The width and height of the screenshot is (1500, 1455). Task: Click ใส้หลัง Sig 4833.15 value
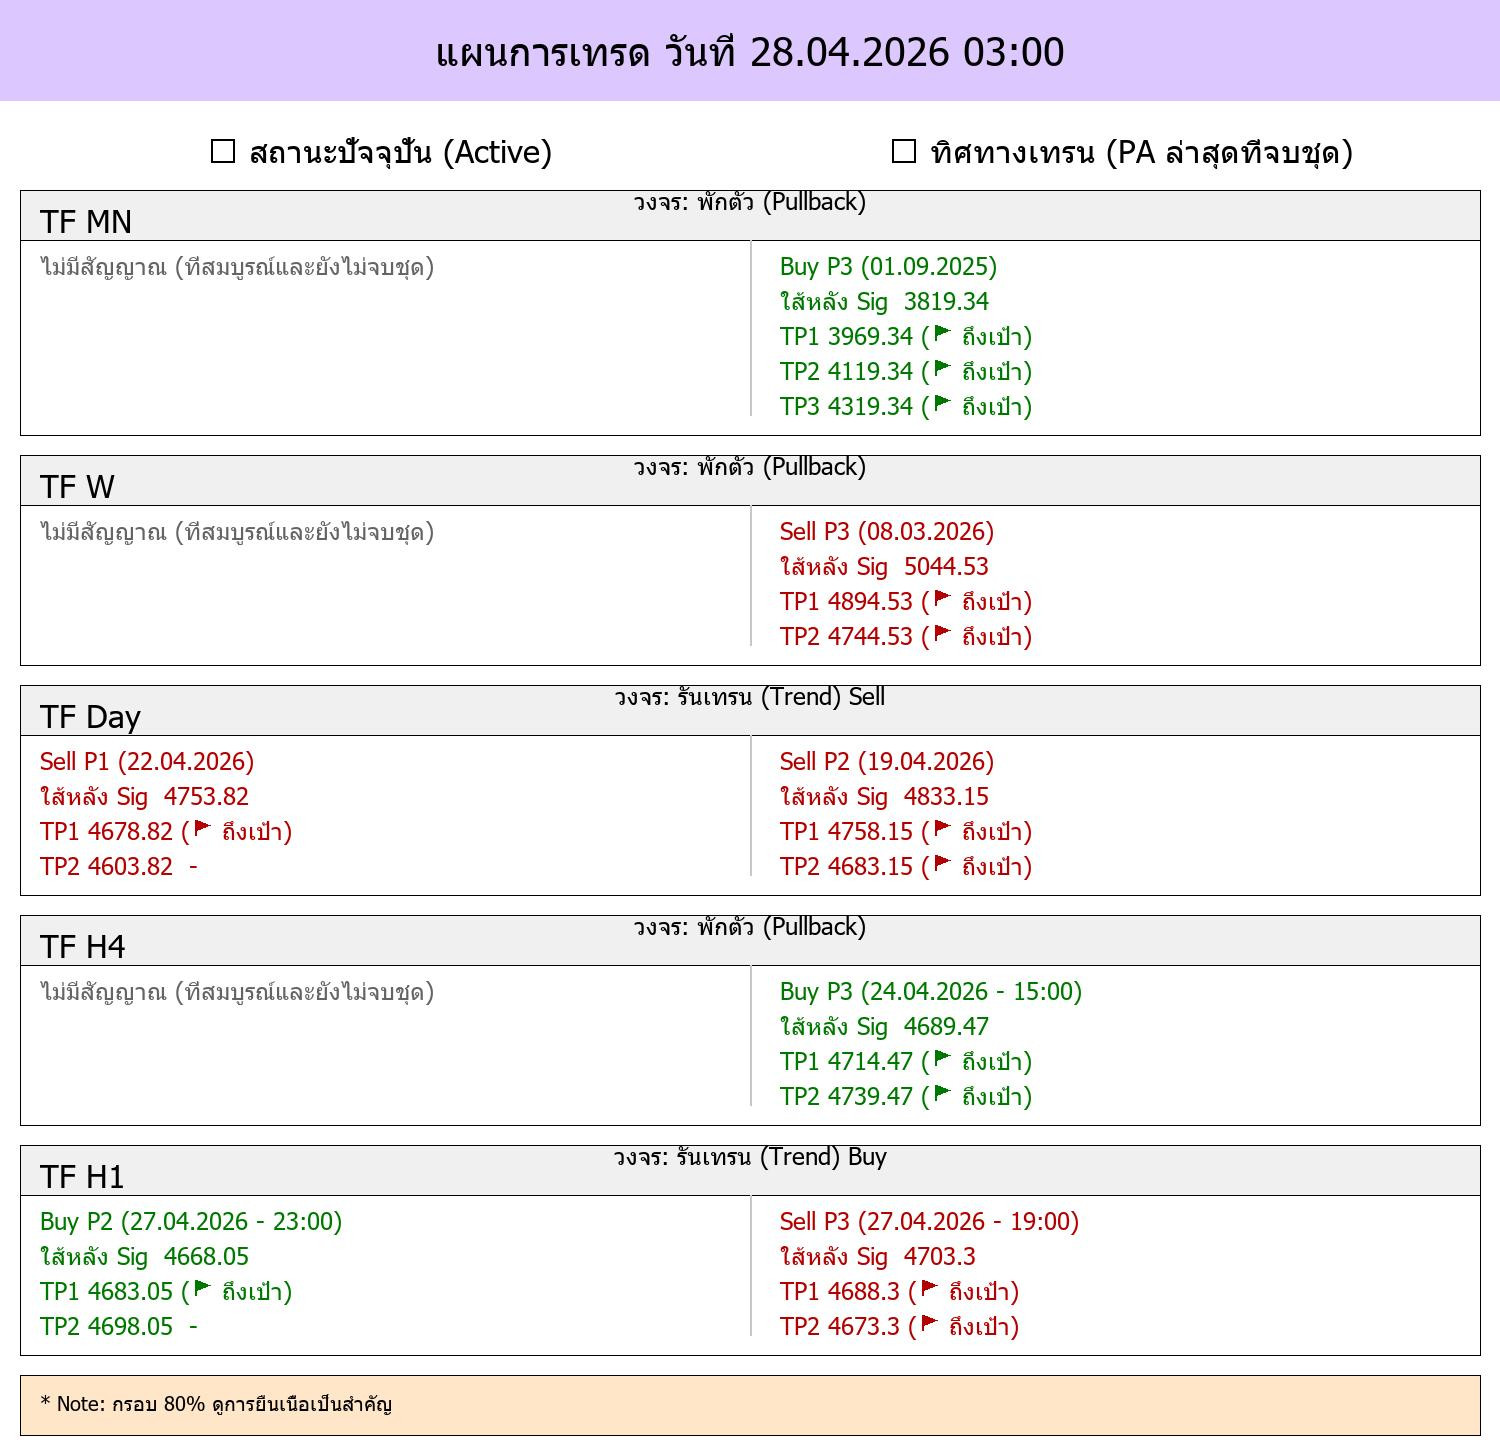point(884,796)
